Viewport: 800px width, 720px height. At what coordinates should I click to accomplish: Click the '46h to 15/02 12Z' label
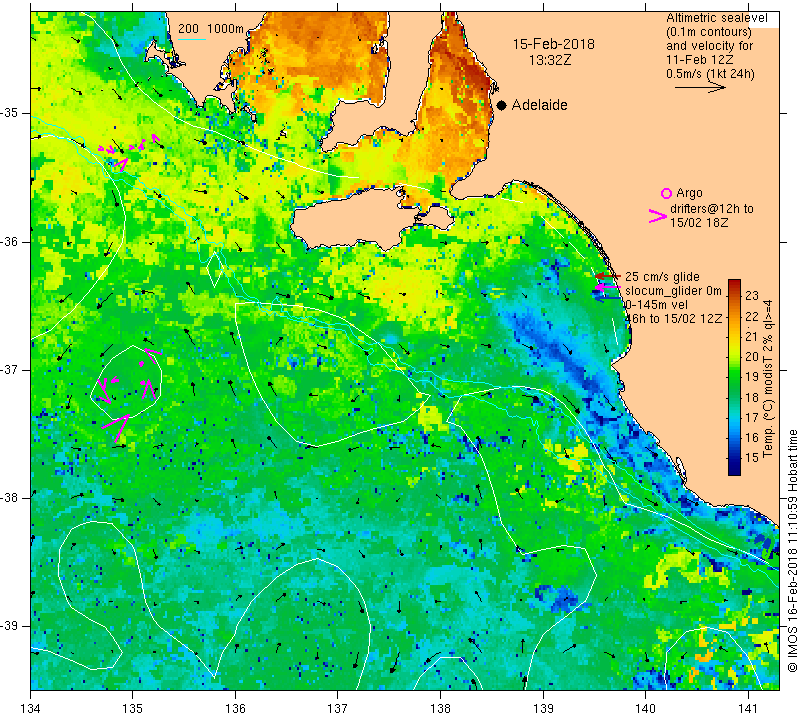coord(674,318)
